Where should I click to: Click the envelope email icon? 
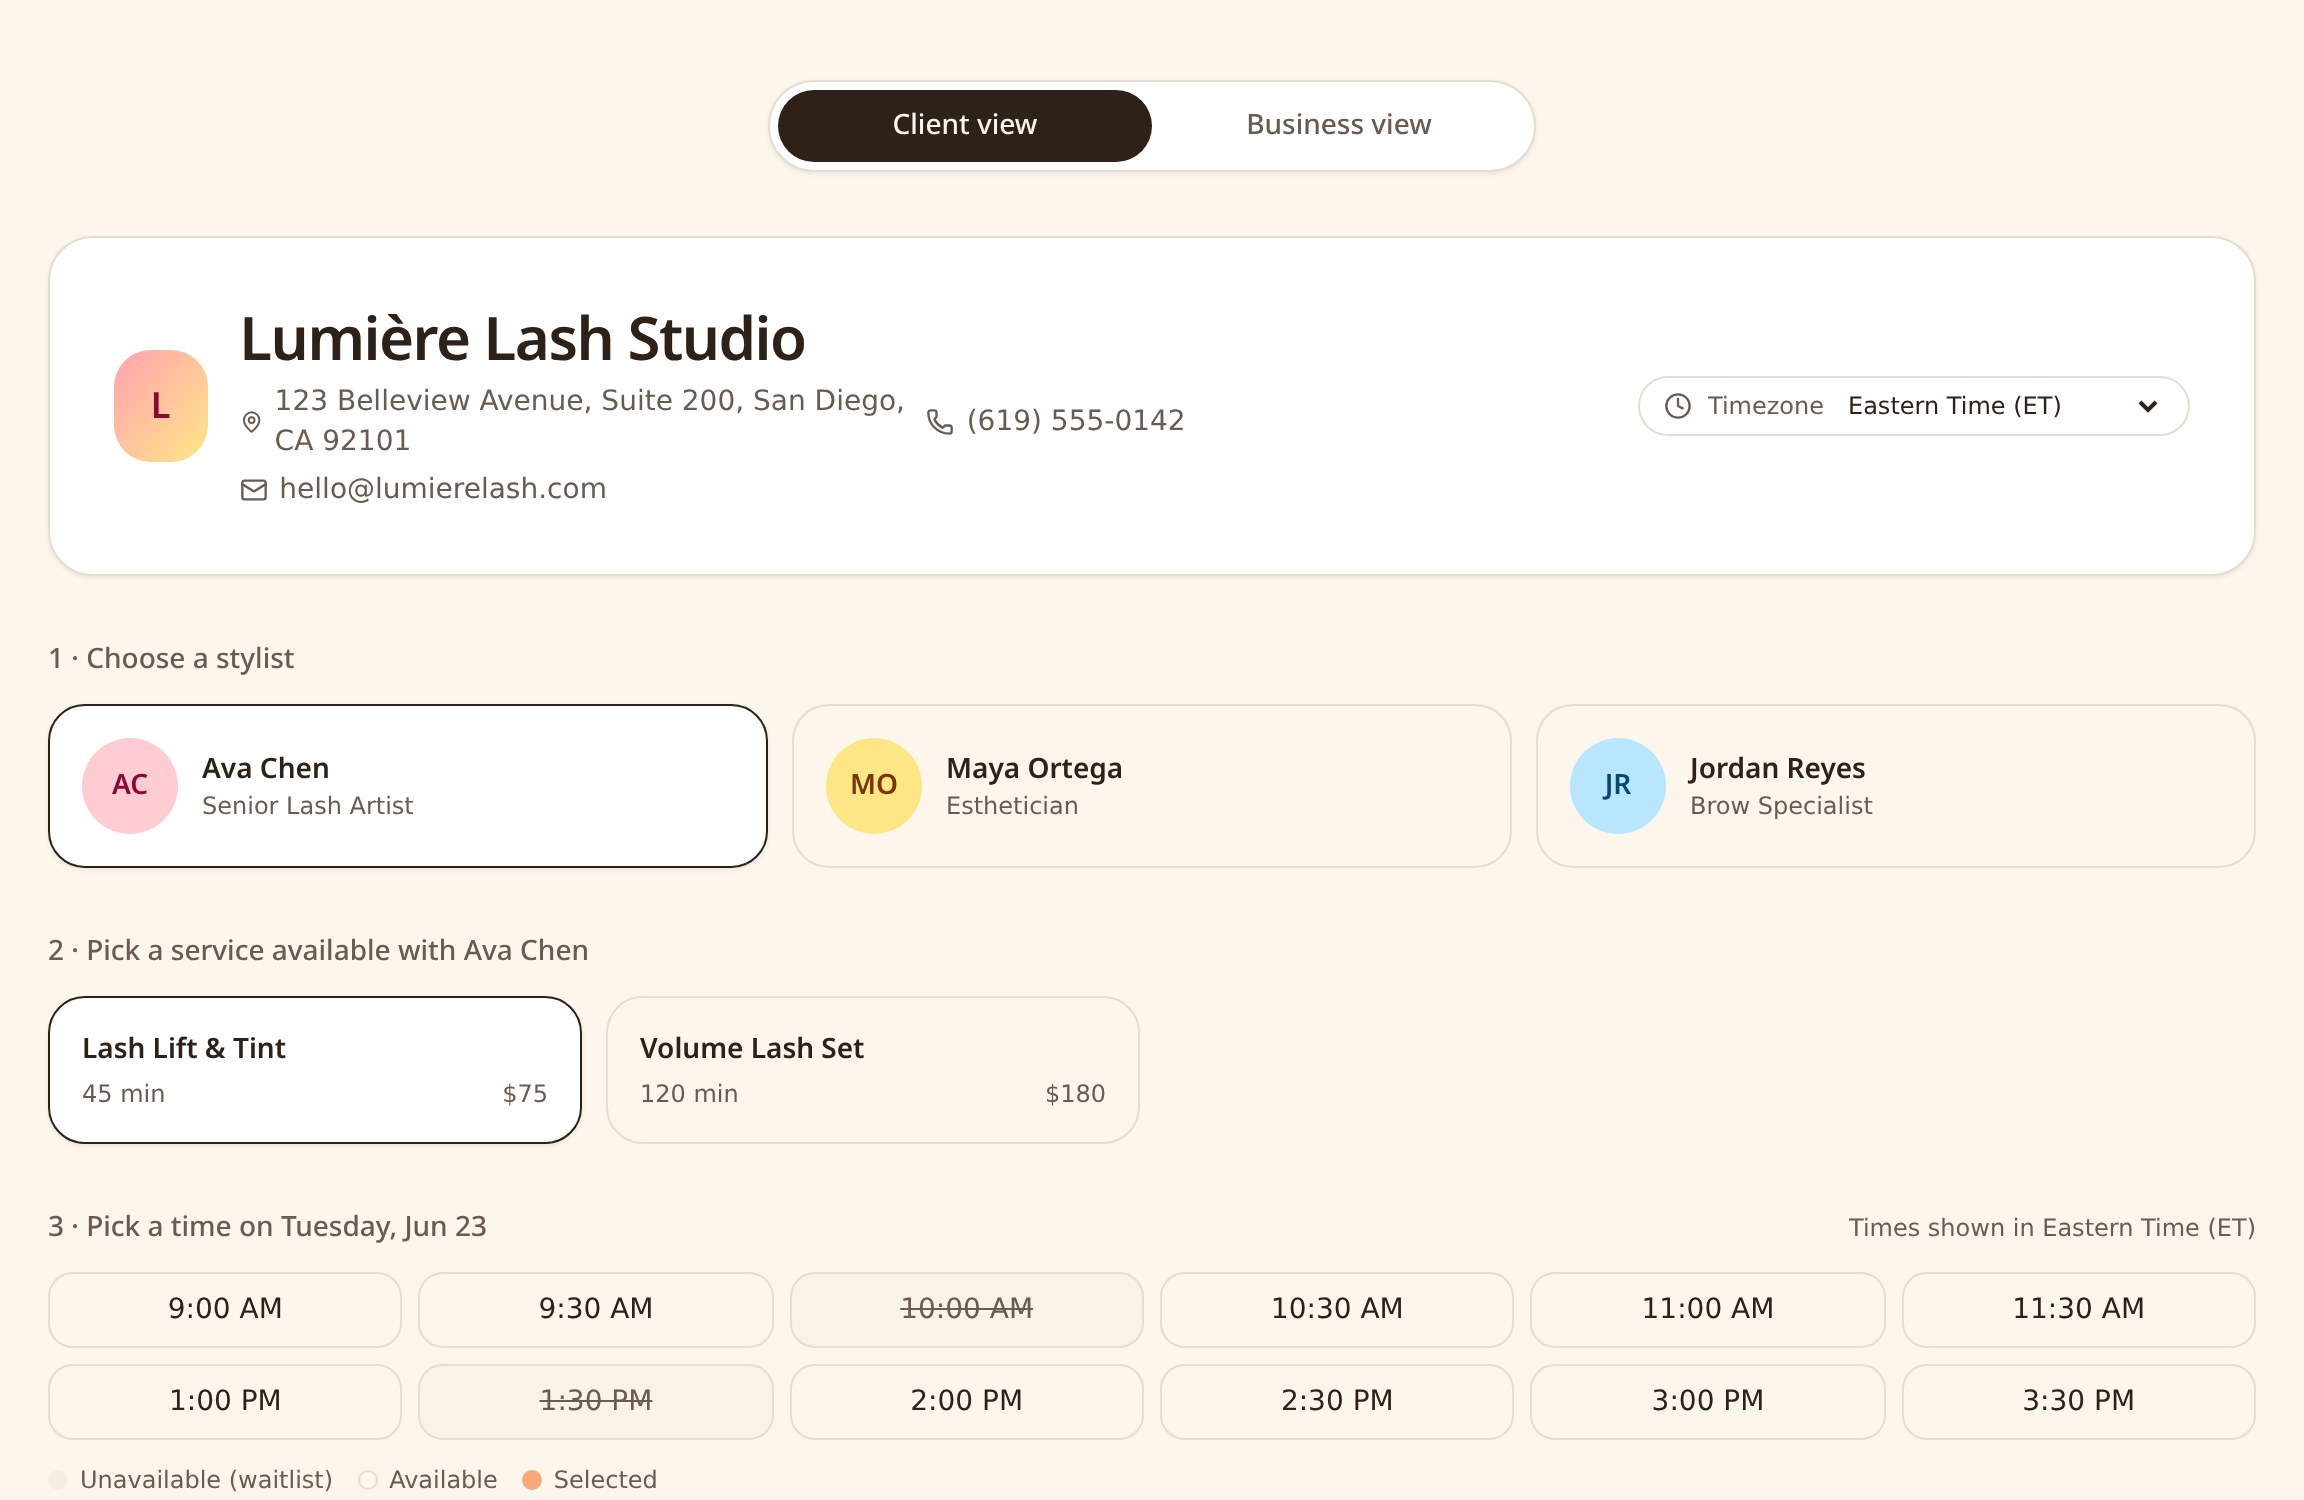(254, 490)
